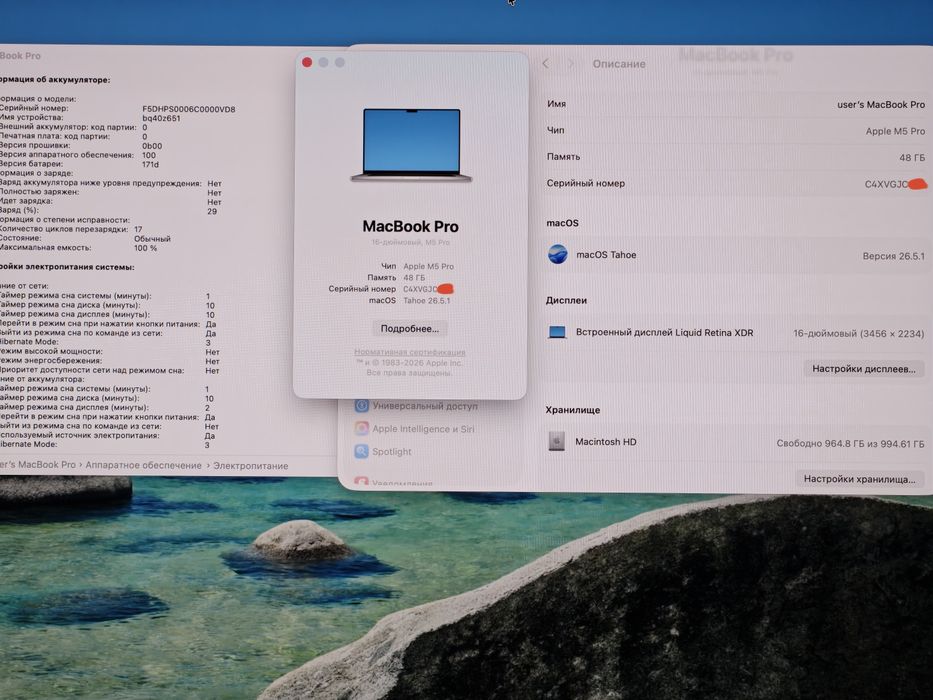Click battery serial F5DHPS0006C0000VD8
This screenshot has height=700, width=933.
(x=189, y=109)
